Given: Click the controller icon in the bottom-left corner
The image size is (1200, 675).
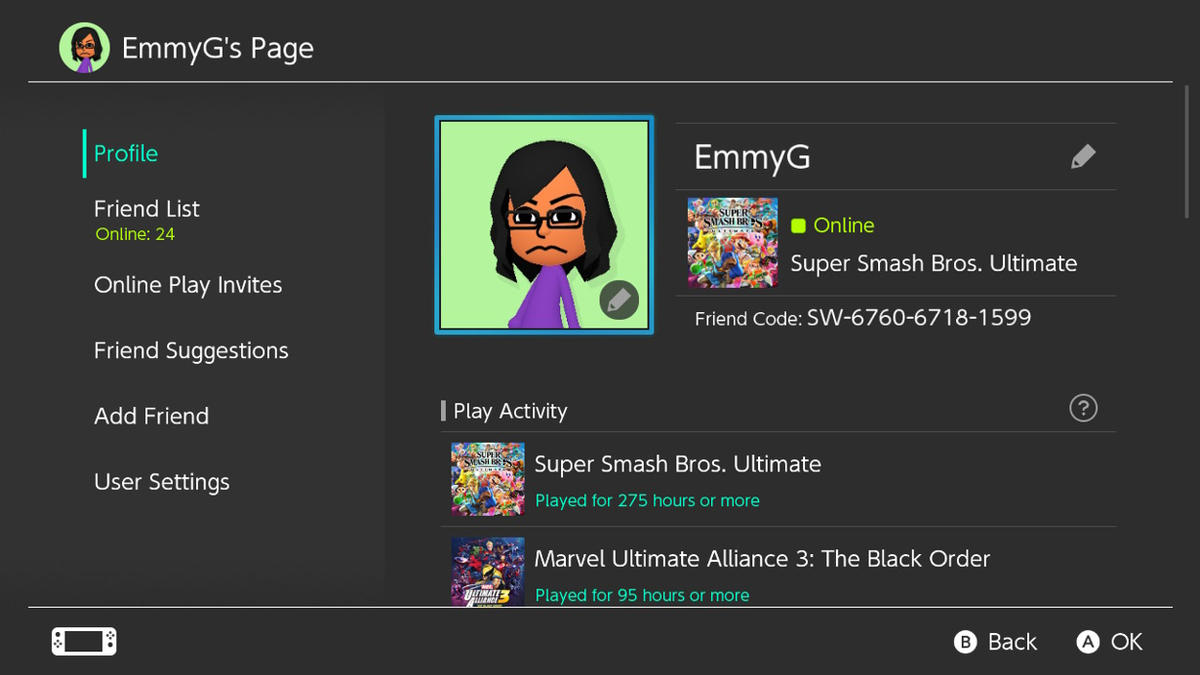Looking at the screenshot, I should 84,641.
